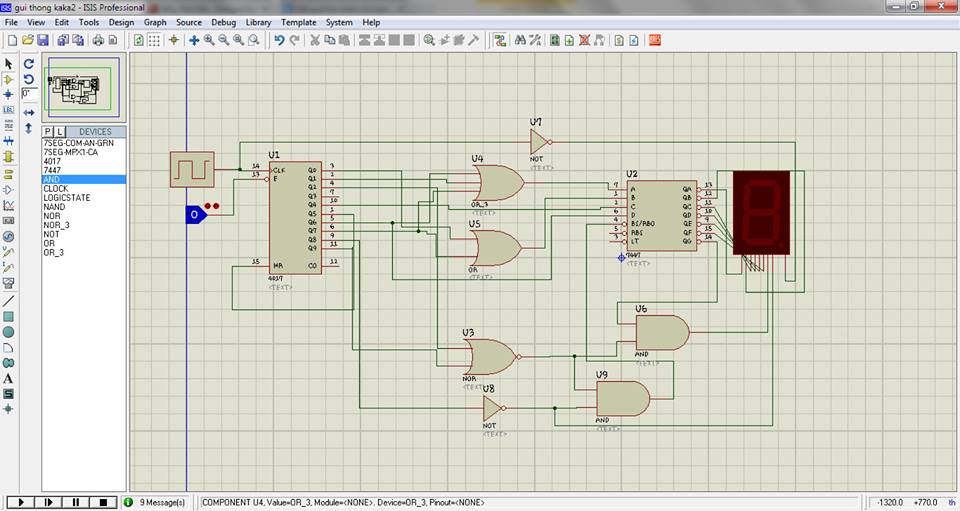This screenshot has width=960, height=511.
Task: Select the 2D line graphics tool
Action: point(9,301)
